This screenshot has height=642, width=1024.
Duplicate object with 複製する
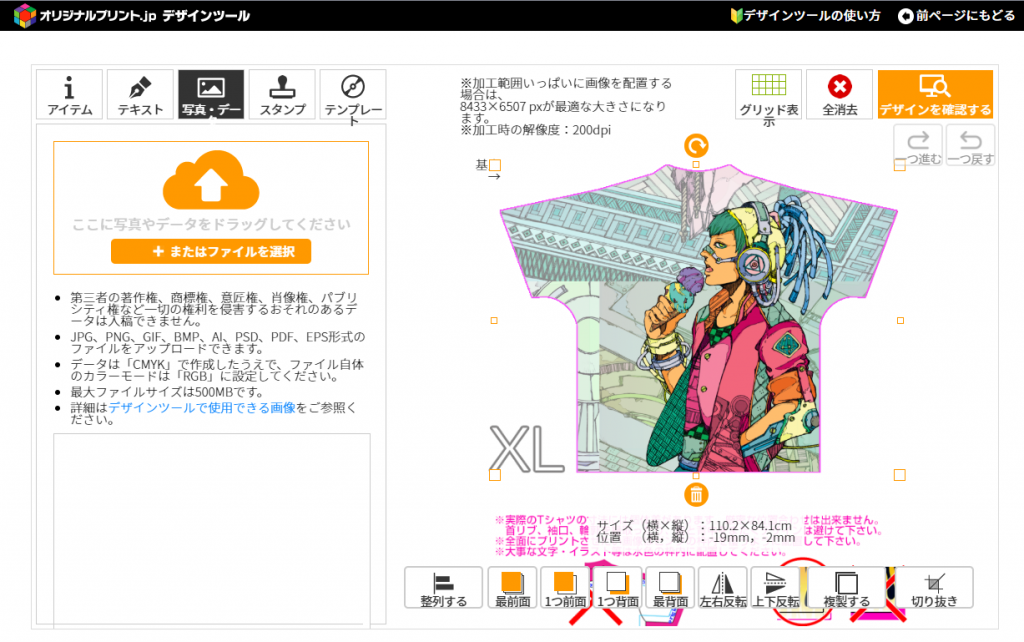point(846,588)
